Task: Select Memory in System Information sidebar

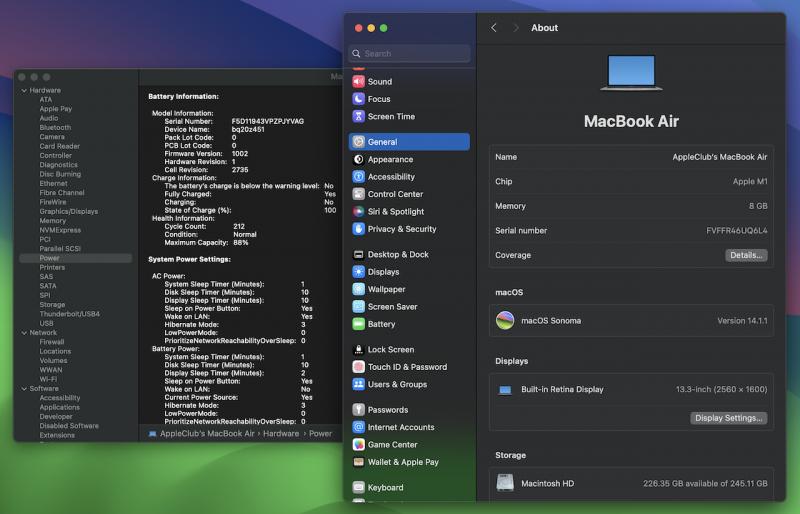Action: coord(53,221)
